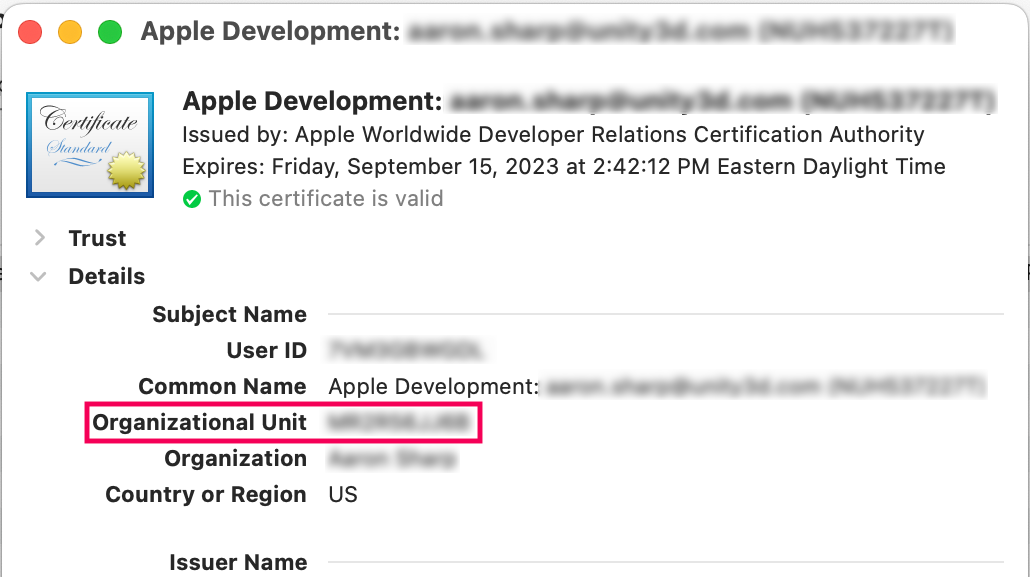Zoom the window with the green button
The width and height of the screenshot is (1030, 577).
[x=110, y=32]
